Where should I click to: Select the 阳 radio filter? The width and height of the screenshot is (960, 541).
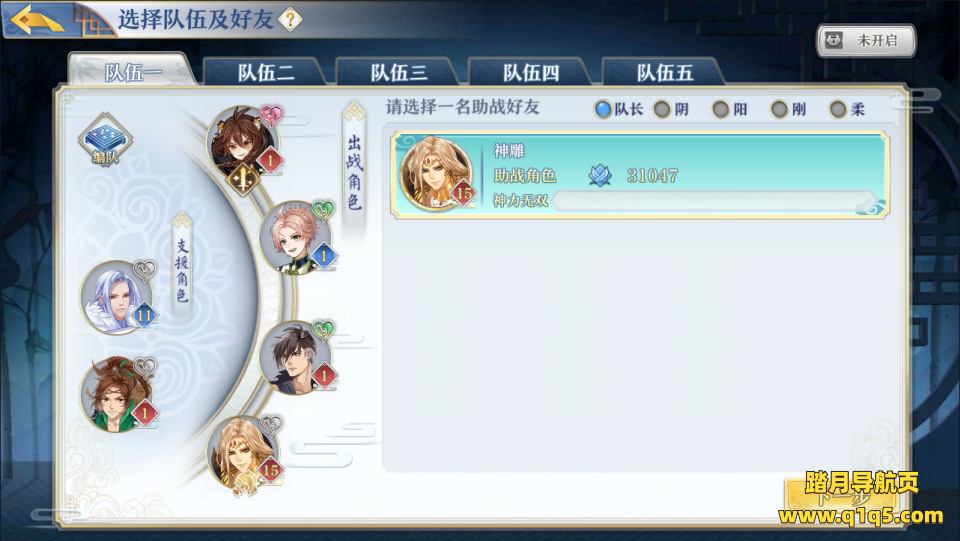pos(730,109)
